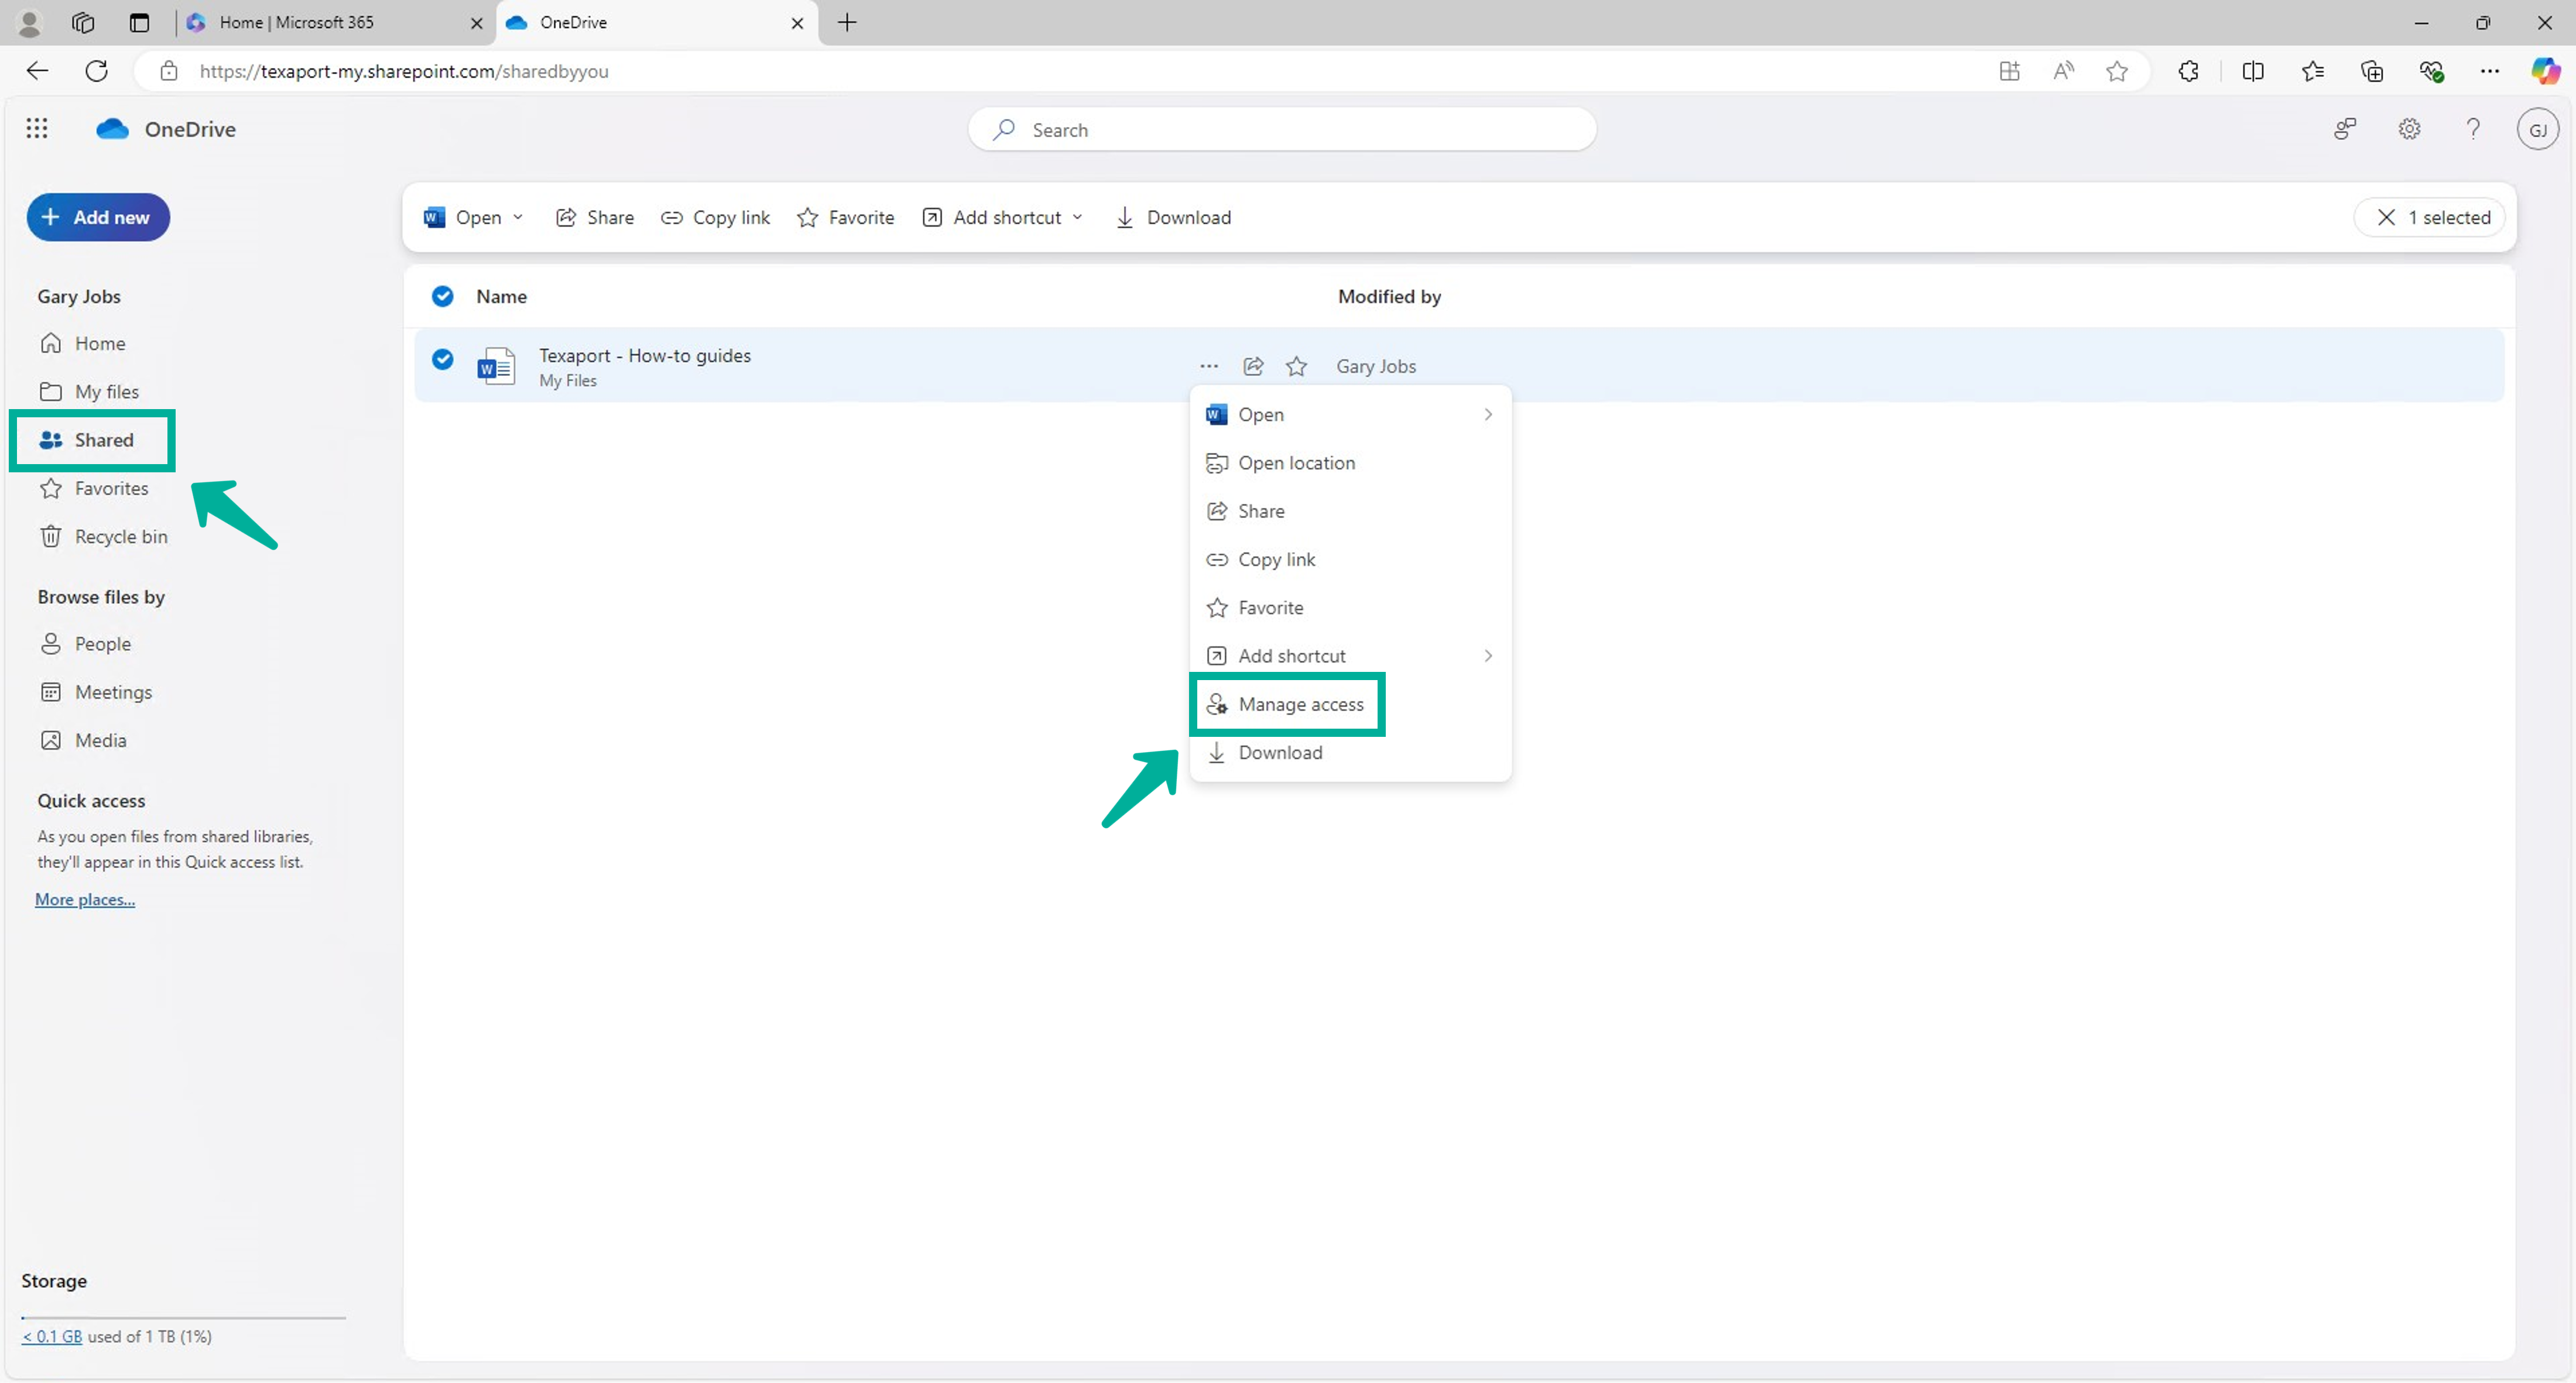The image size is (2576, 1383).
Task: Click the Word document icon for Texaport guides
Action: (x=496, y=365)
